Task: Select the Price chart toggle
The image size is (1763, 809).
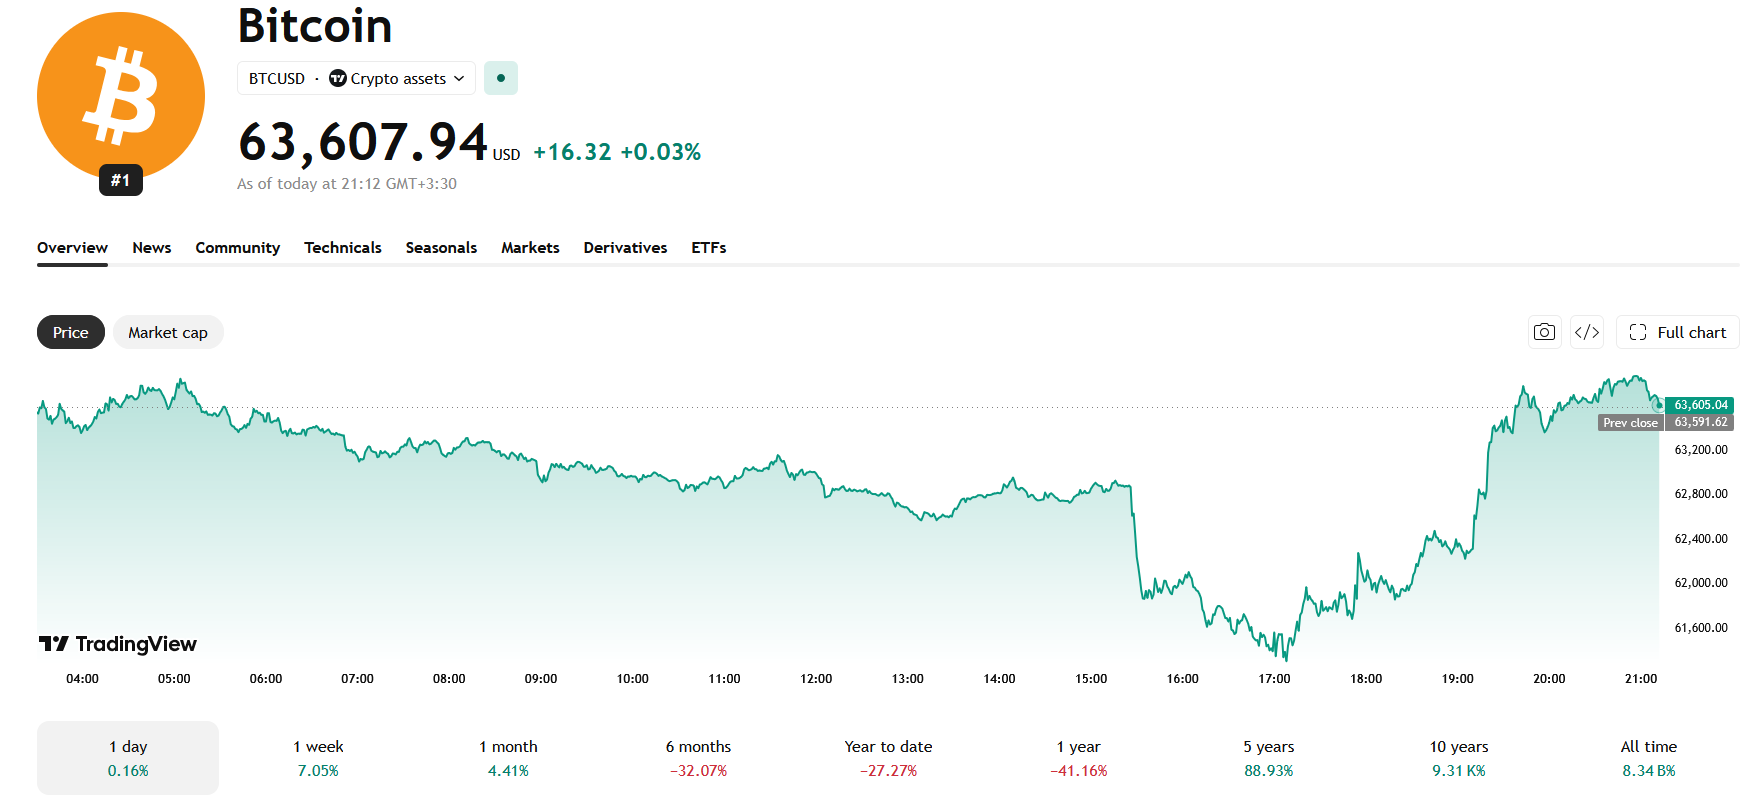Action: coord(71,332)
